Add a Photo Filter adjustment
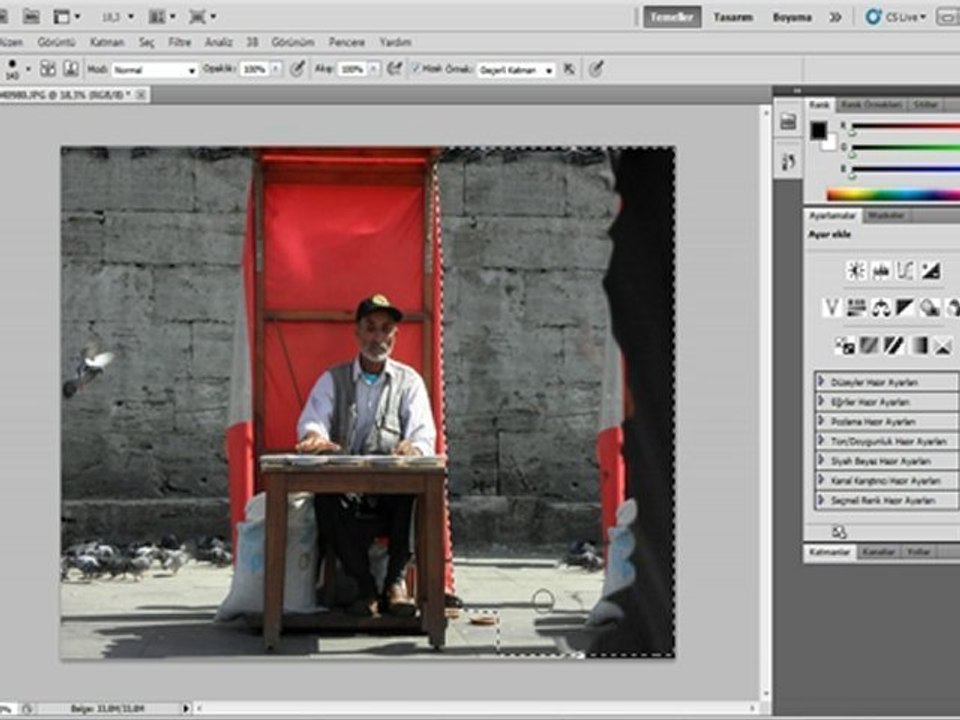The height and width of the screenshot is (720, 960). click(929, 307)
